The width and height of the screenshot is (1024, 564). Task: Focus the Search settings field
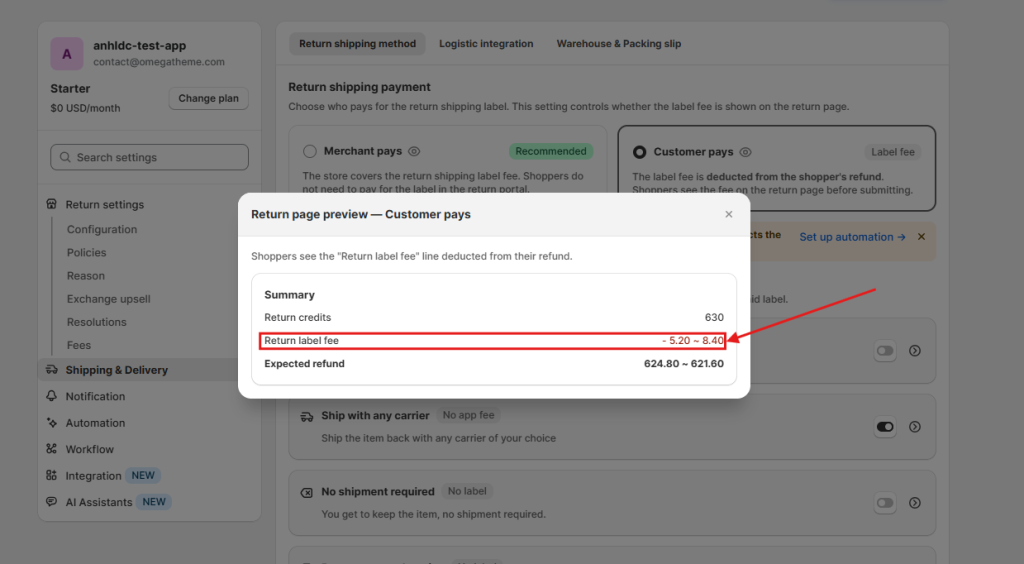click(150, 157)
